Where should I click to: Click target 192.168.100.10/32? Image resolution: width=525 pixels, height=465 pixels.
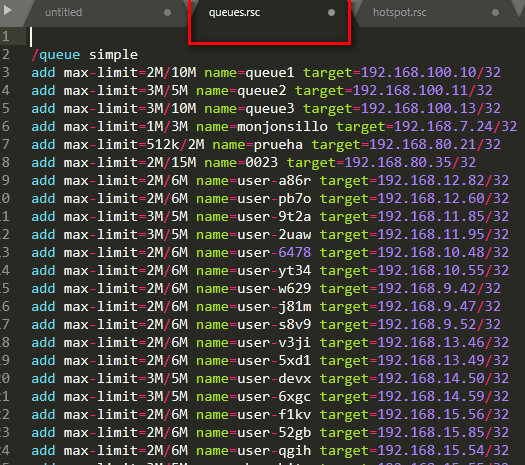[x=431, y=73]
